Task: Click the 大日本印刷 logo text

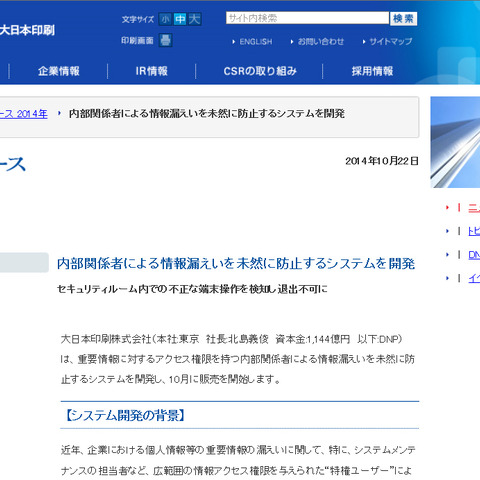Action: click(x=27, y=30)
